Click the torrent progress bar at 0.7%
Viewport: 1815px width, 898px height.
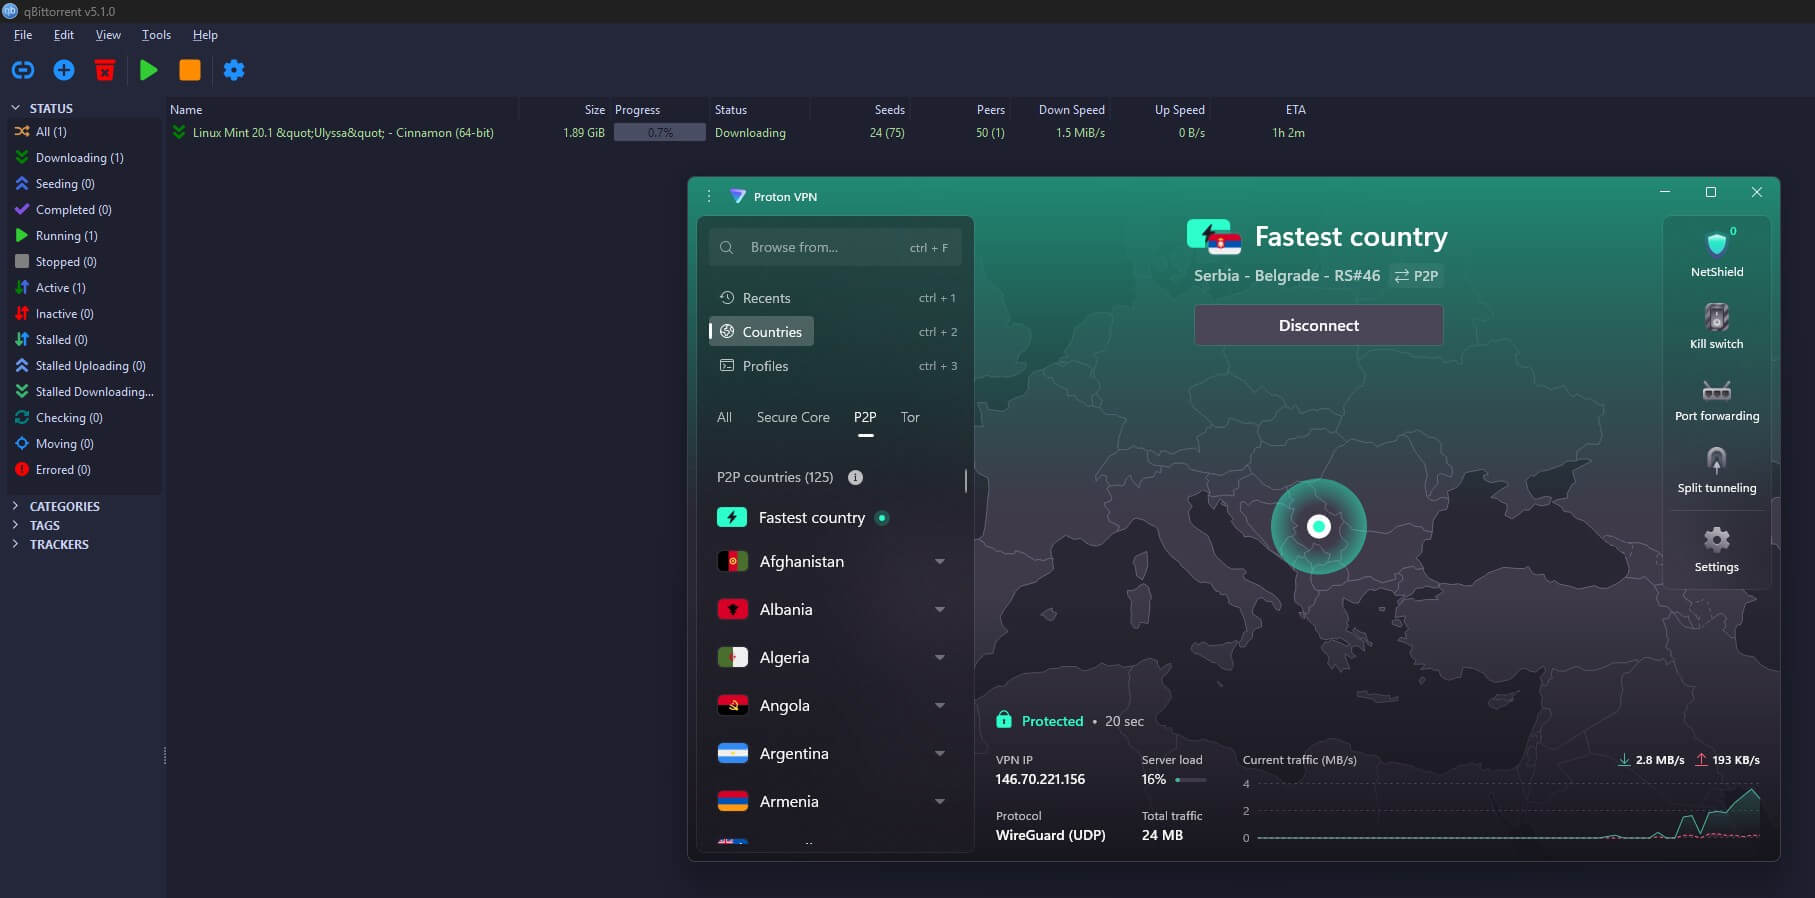pyautogui.click(x=660, y=133)
